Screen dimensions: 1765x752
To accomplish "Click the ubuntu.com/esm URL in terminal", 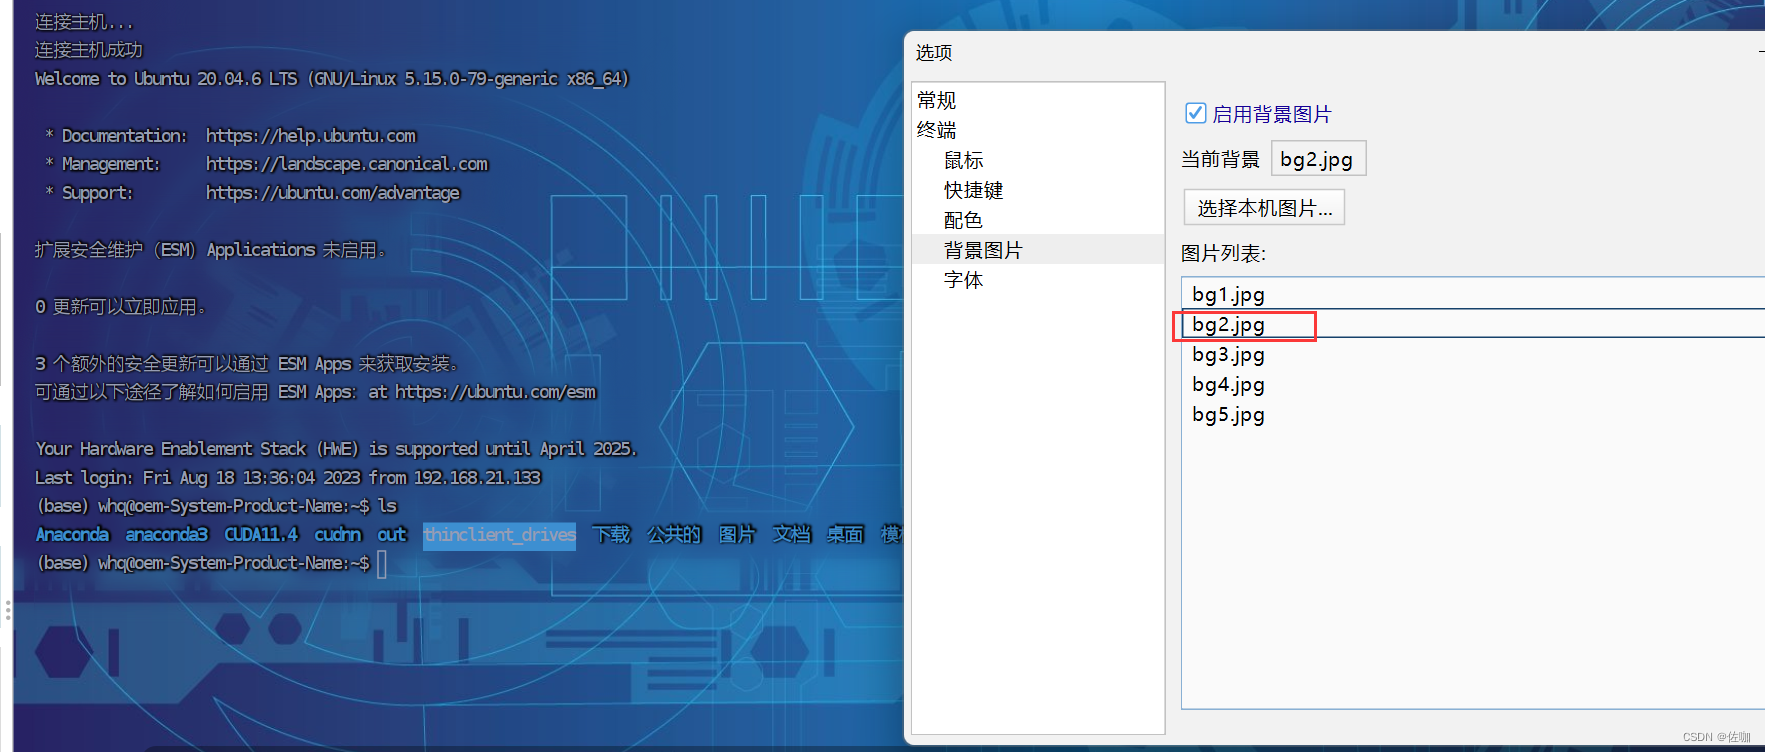I will [495, 392].
